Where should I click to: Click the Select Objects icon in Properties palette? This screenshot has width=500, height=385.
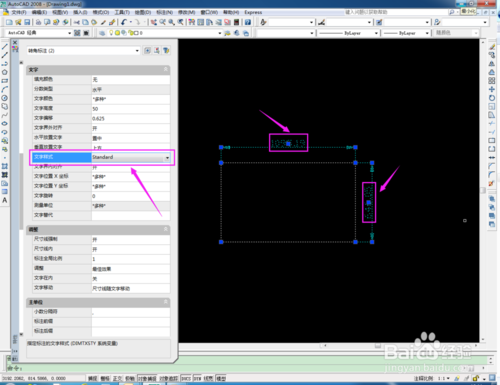point(157,51)
